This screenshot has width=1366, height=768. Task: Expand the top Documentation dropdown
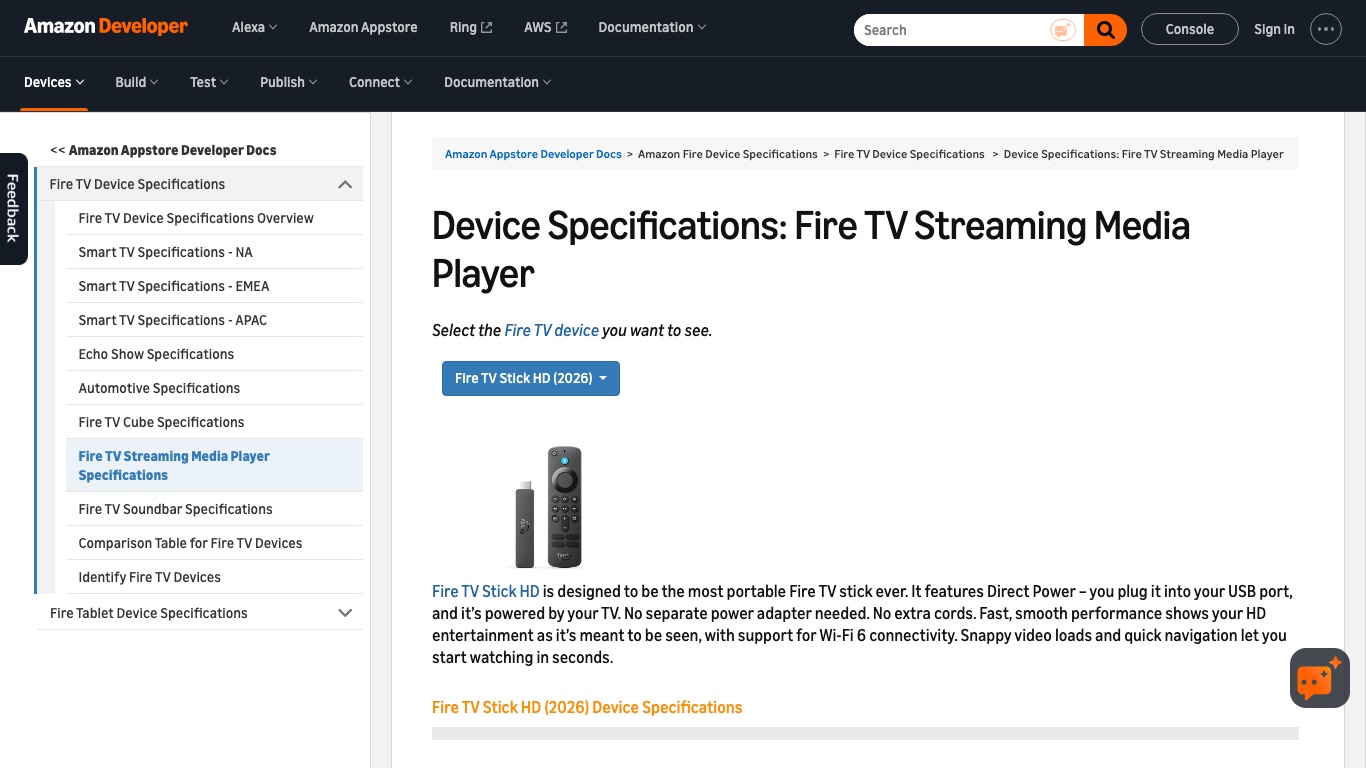point(652,27)
